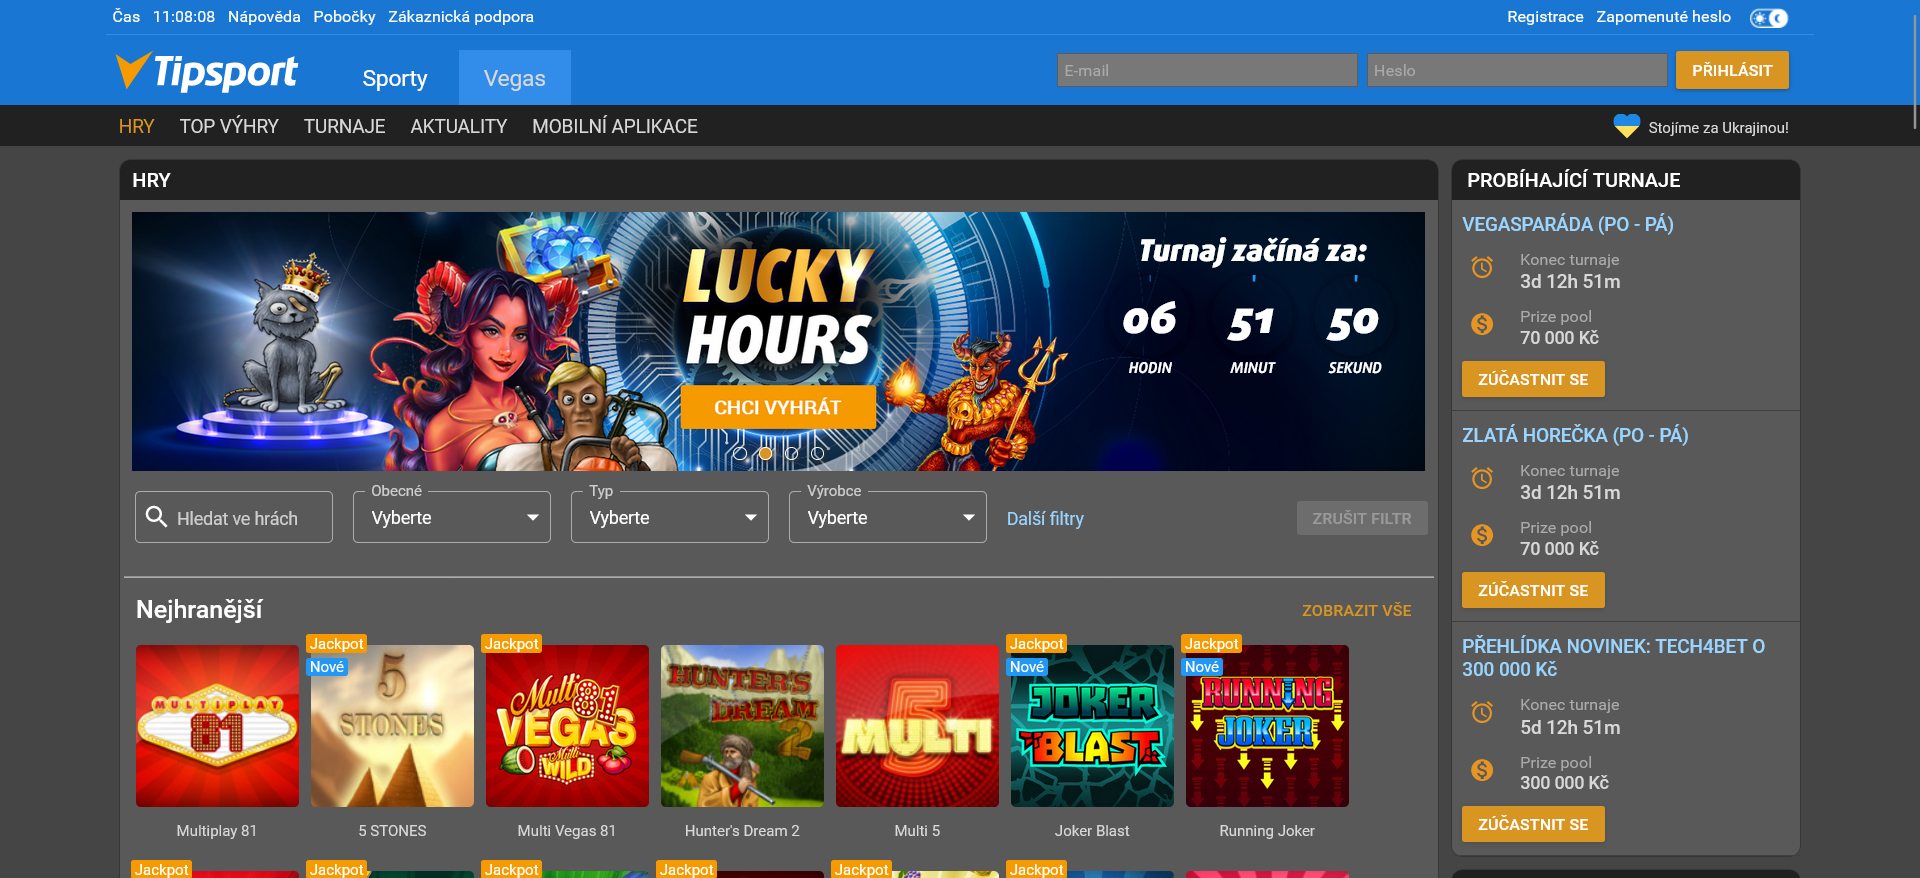Join the Přehlídka novinek tournament
The height and width of the screenshot is (878, 1920).
click(1533, 824)
